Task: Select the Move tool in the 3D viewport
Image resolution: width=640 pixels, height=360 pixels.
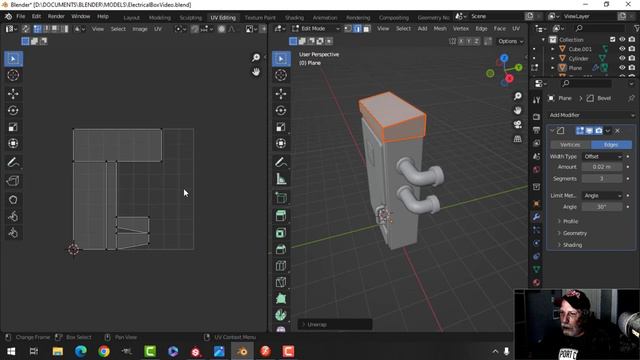Action: point(281,94)
